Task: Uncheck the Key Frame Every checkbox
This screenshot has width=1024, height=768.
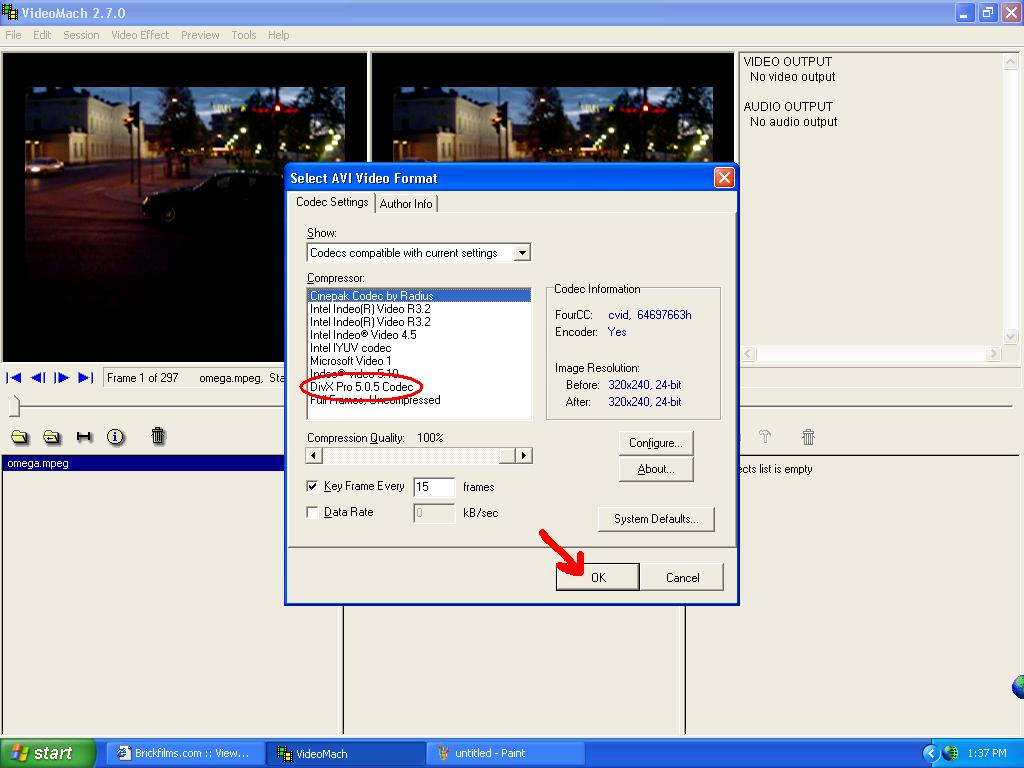Action: (x=313, y=487)
